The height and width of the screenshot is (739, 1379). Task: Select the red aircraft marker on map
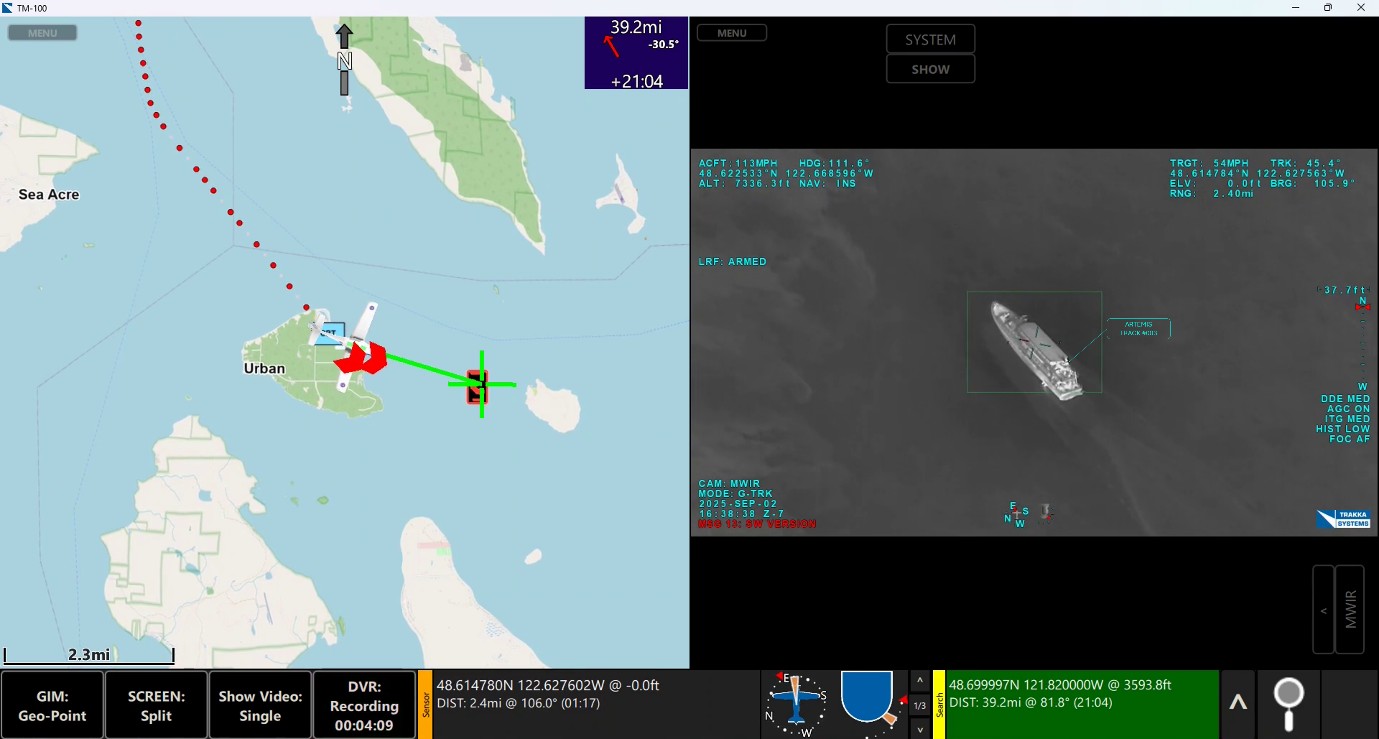pos(361,357)
